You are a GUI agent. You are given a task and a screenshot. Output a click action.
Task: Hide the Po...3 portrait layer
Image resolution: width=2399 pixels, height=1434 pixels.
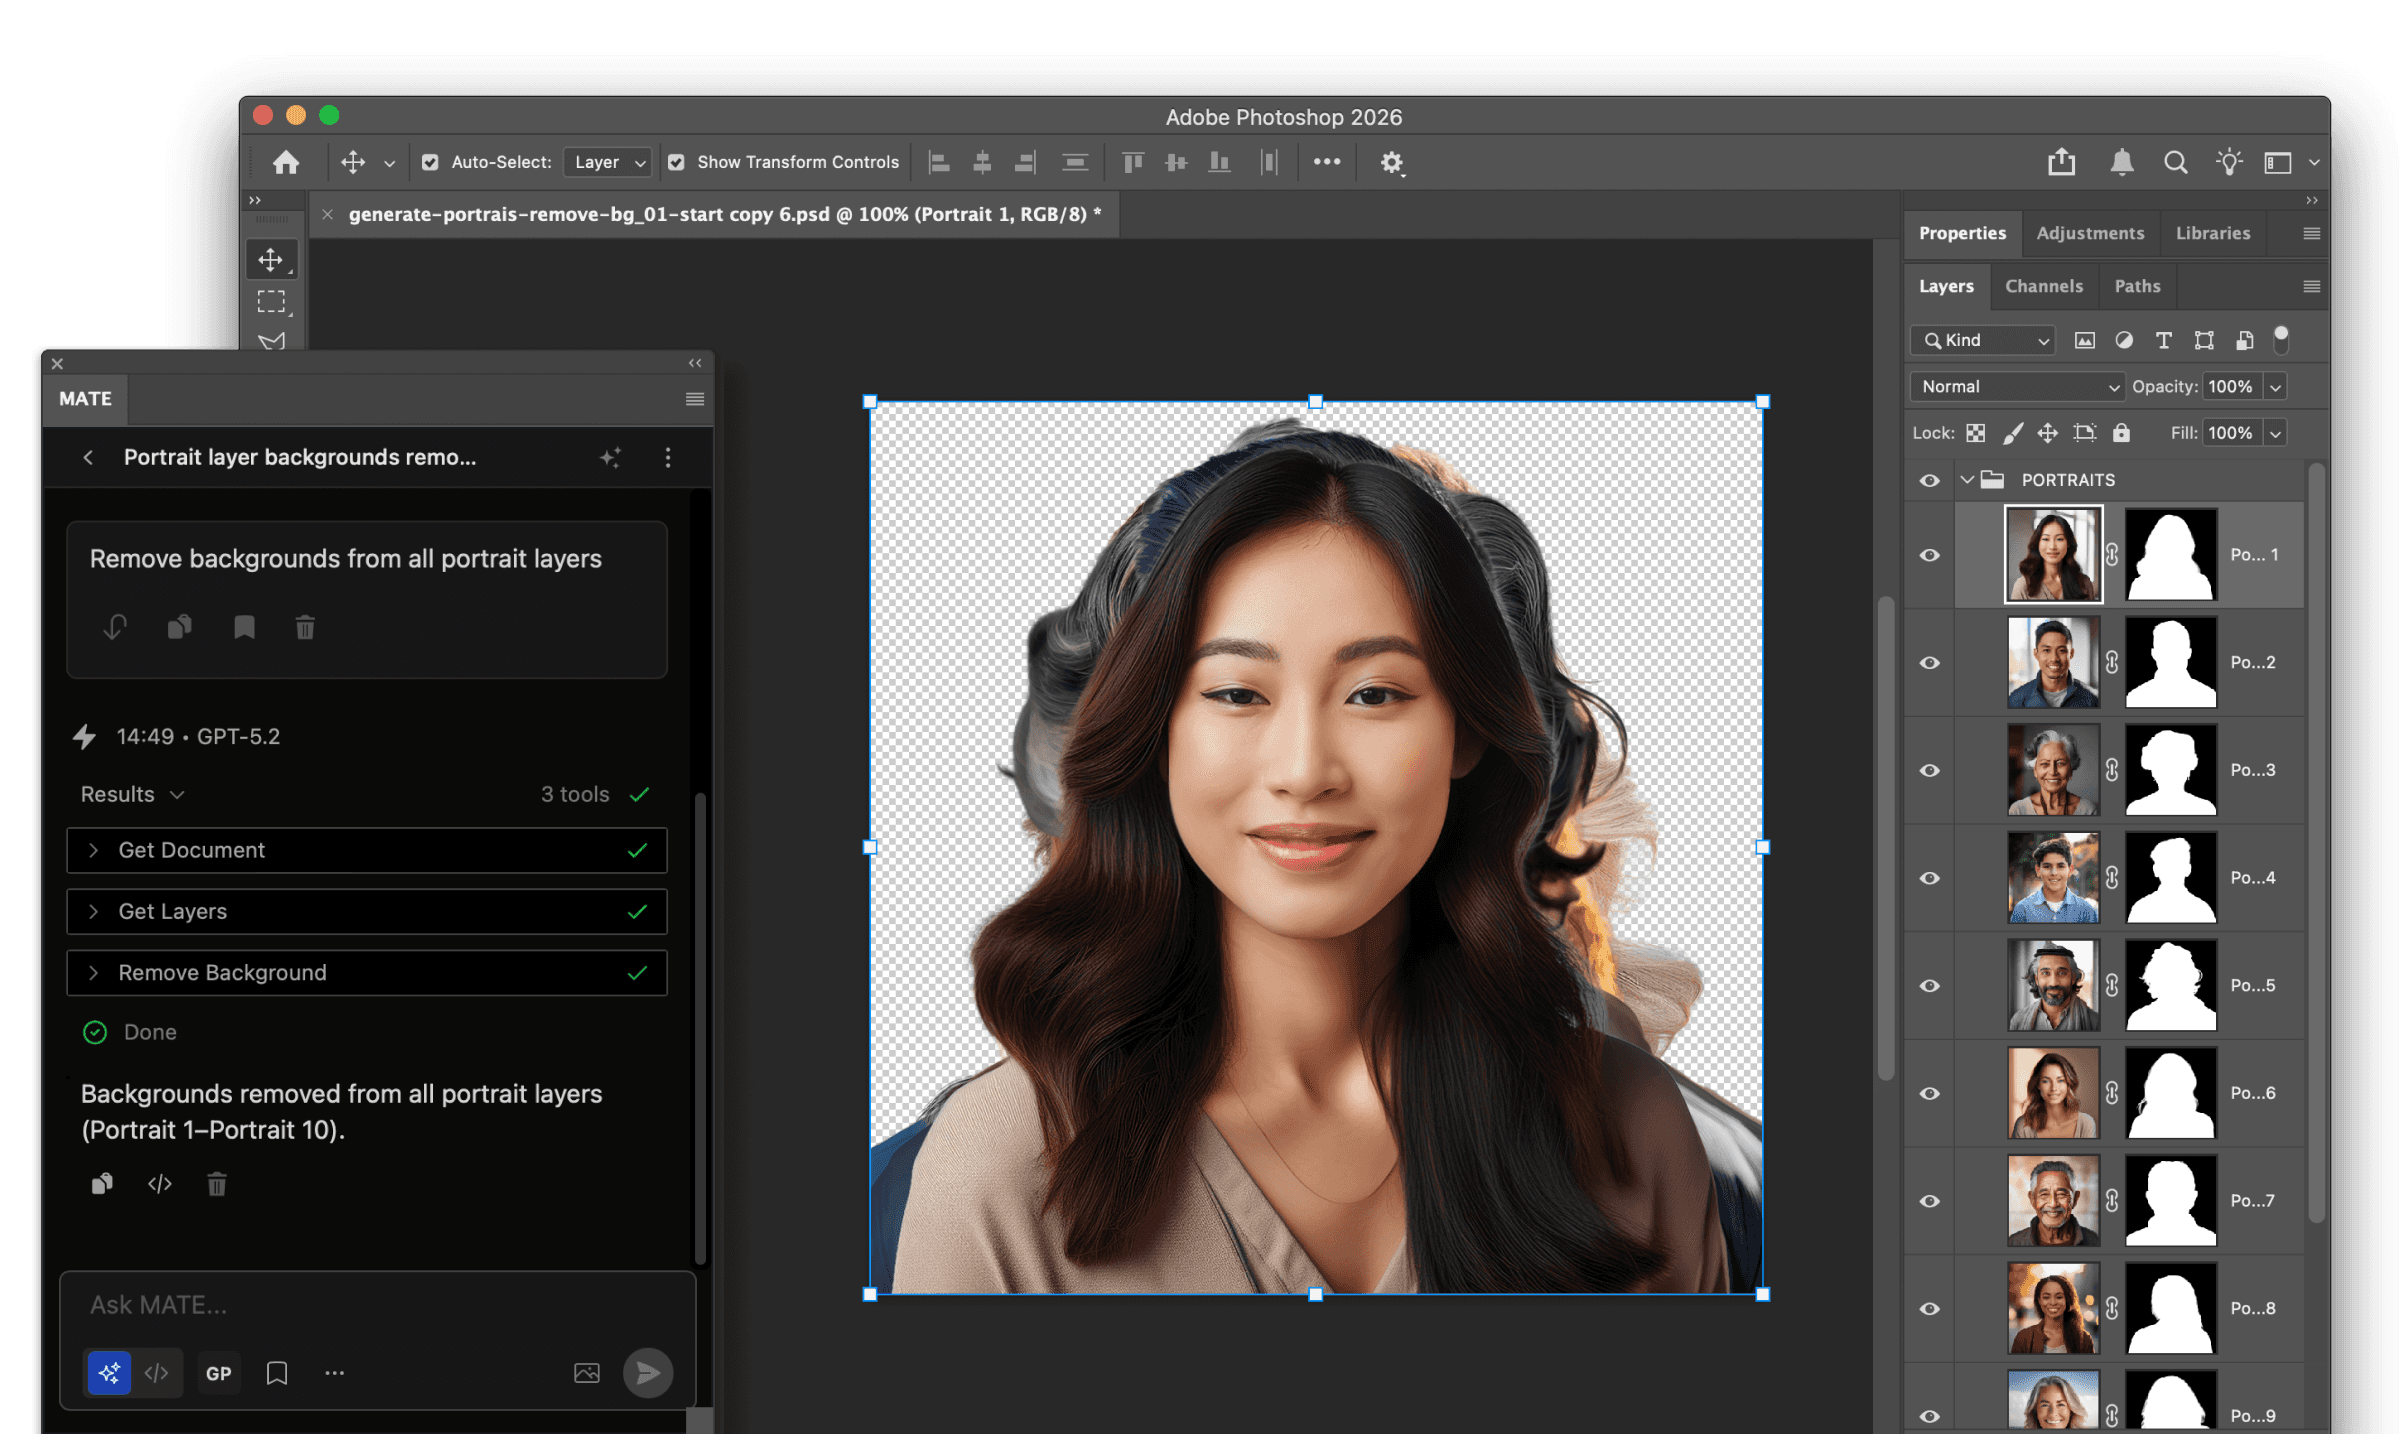pyautogui.click(x=1929, y=770)
